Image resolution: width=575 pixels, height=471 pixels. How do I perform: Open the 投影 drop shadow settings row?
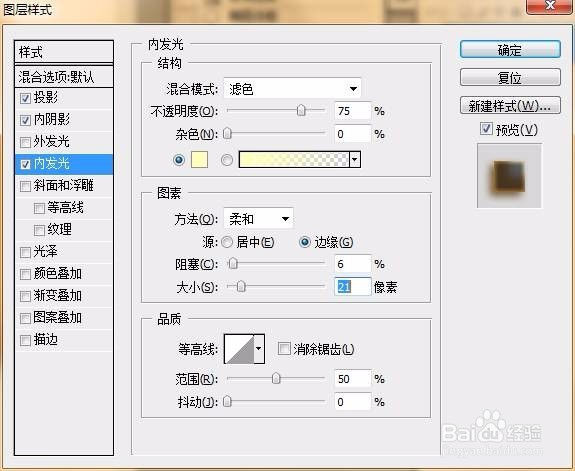coord(64,98)
